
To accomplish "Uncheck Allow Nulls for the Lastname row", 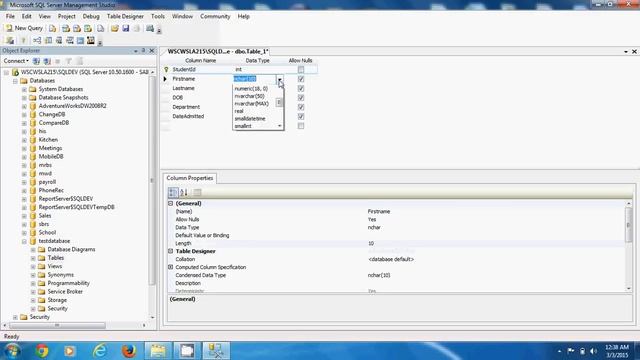I will click(x=301, y=88).
